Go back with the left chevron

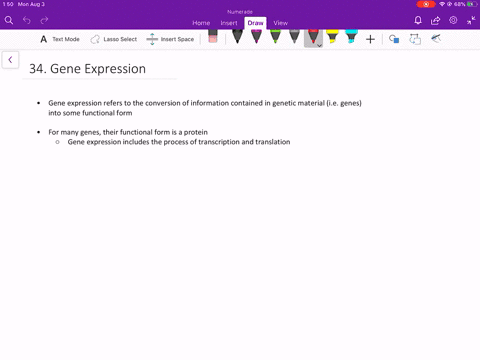tap(10, 60)
